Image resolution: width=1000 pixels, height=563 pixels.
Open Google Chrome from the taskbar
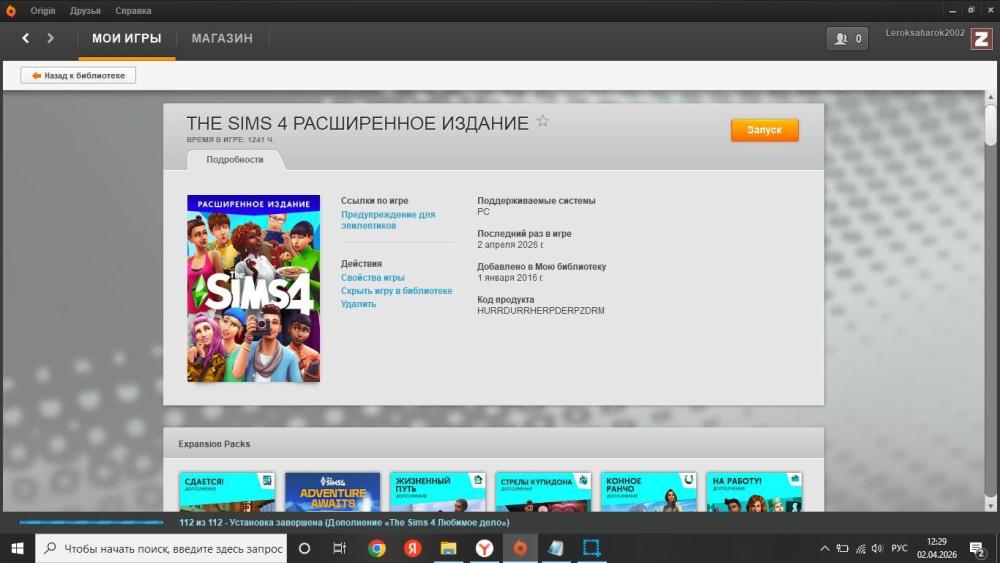click(x=377, y=548)
